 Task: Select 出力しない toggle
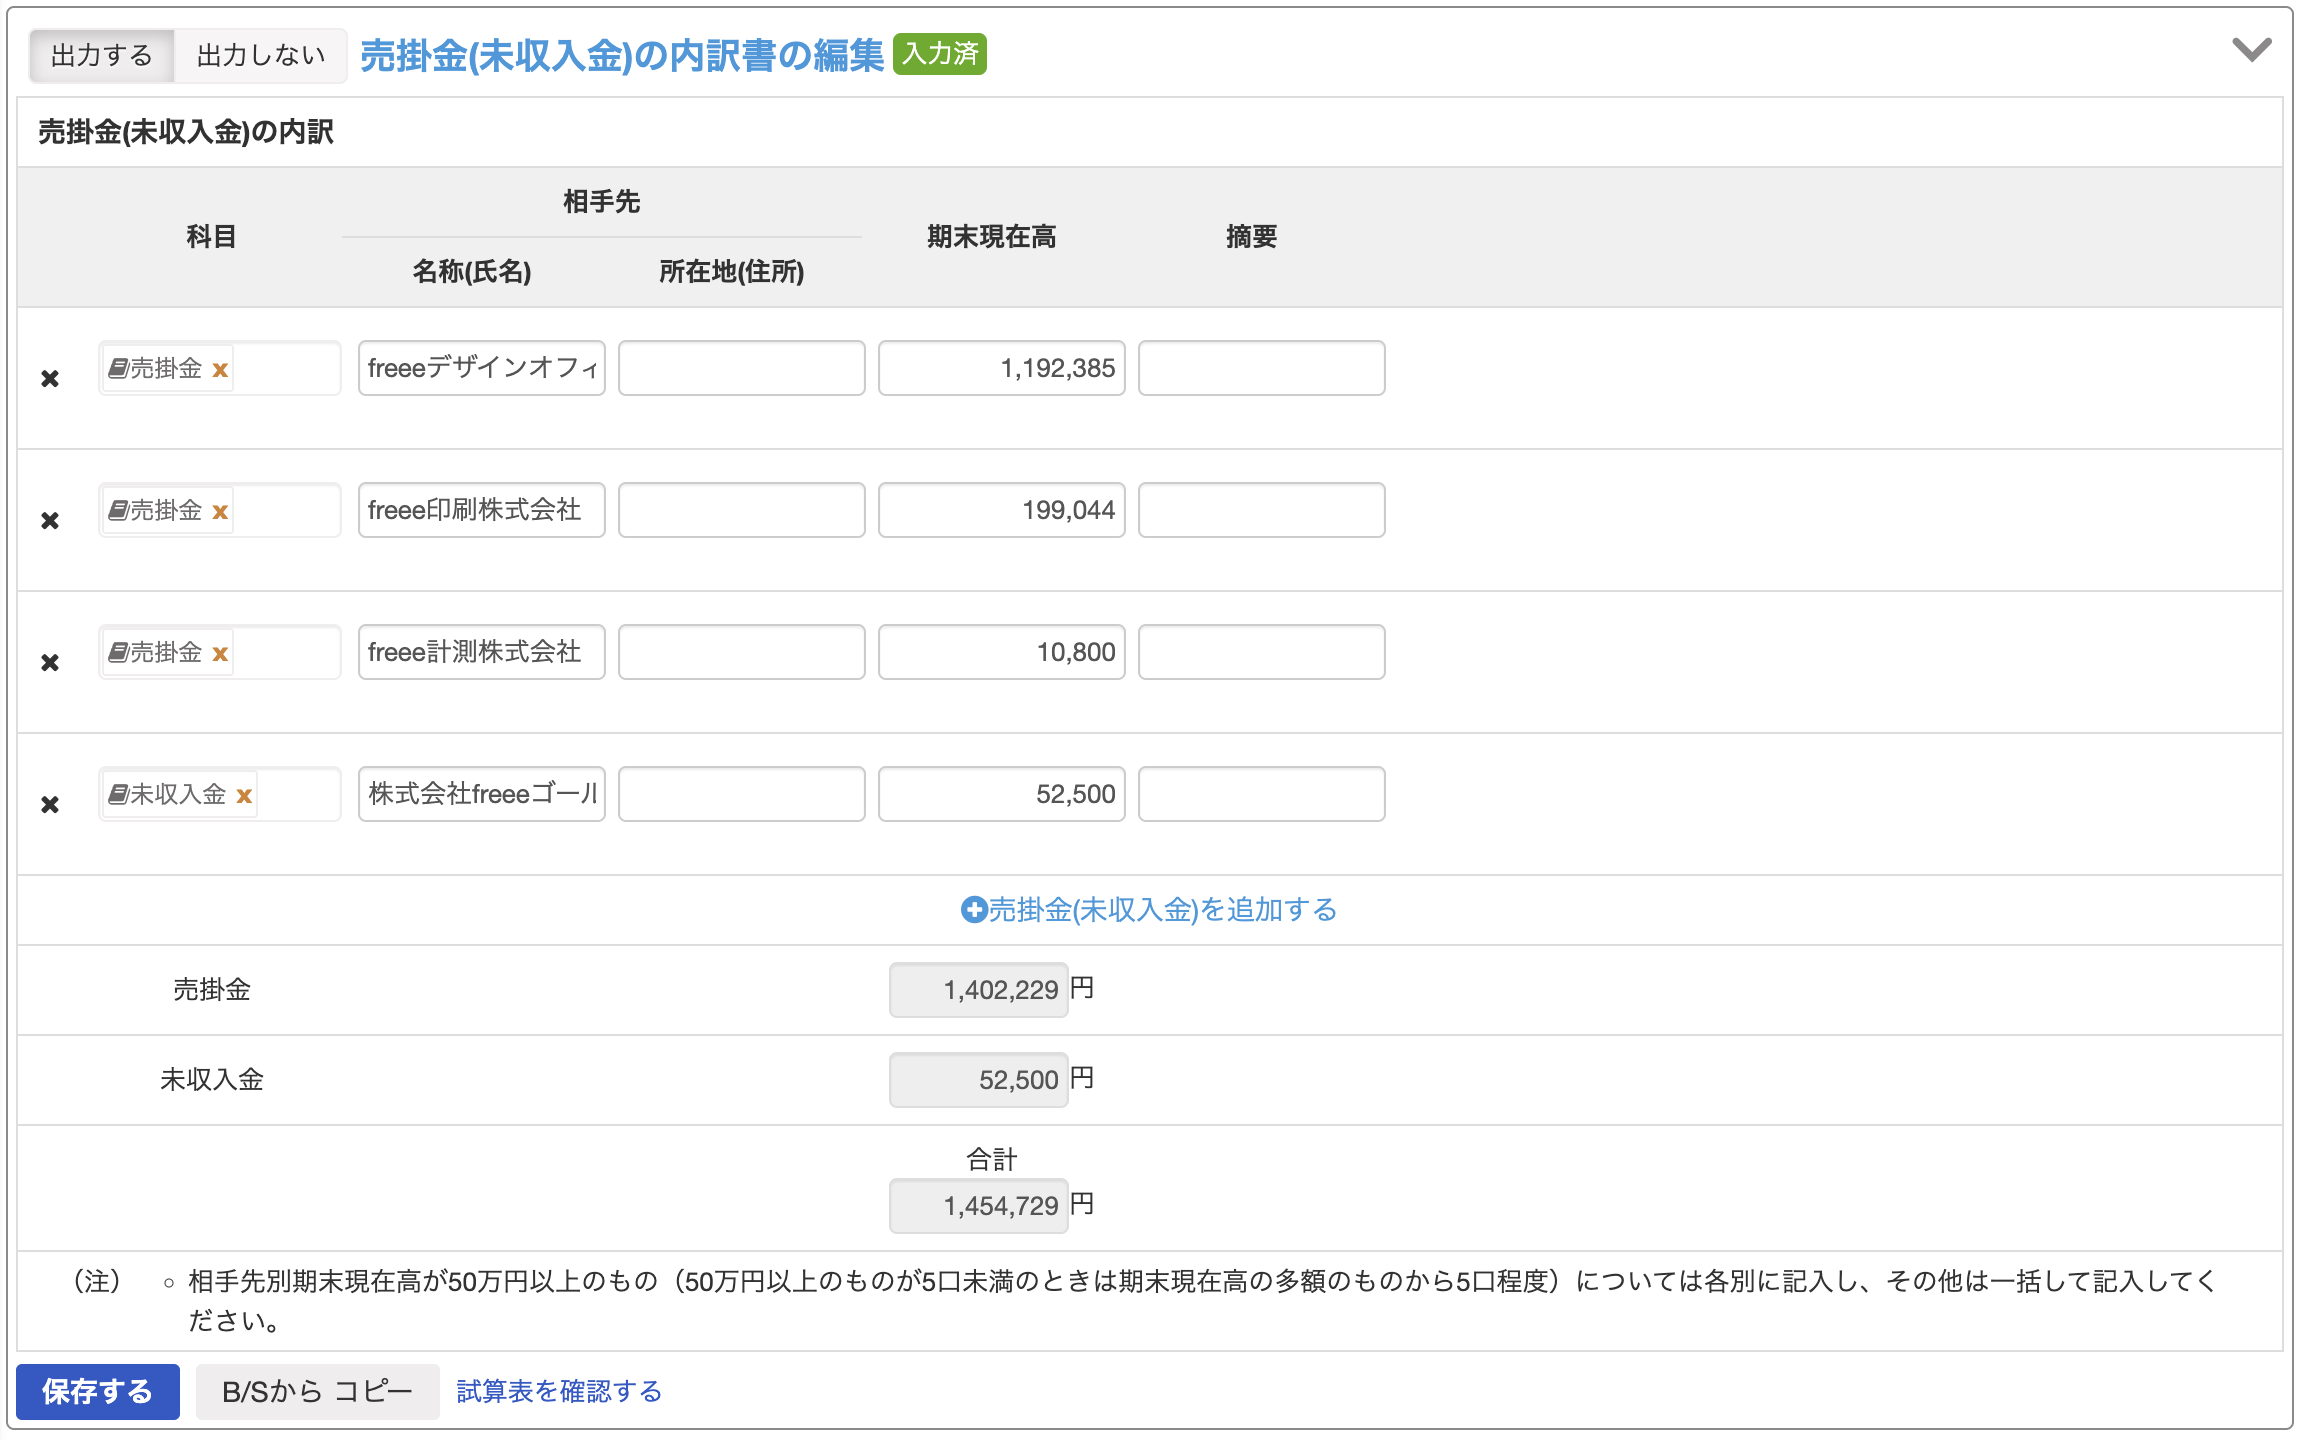point(261,55)
